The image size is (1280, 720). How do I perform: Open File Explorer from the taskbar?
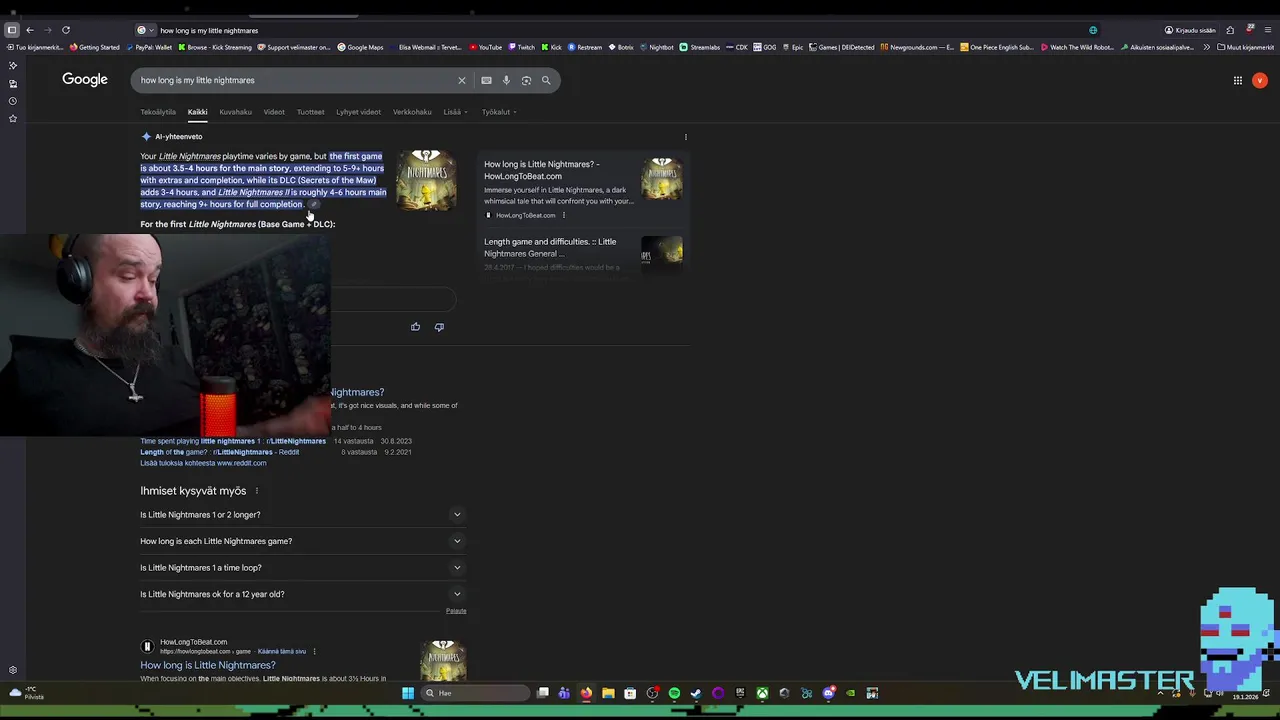(608, 693)
